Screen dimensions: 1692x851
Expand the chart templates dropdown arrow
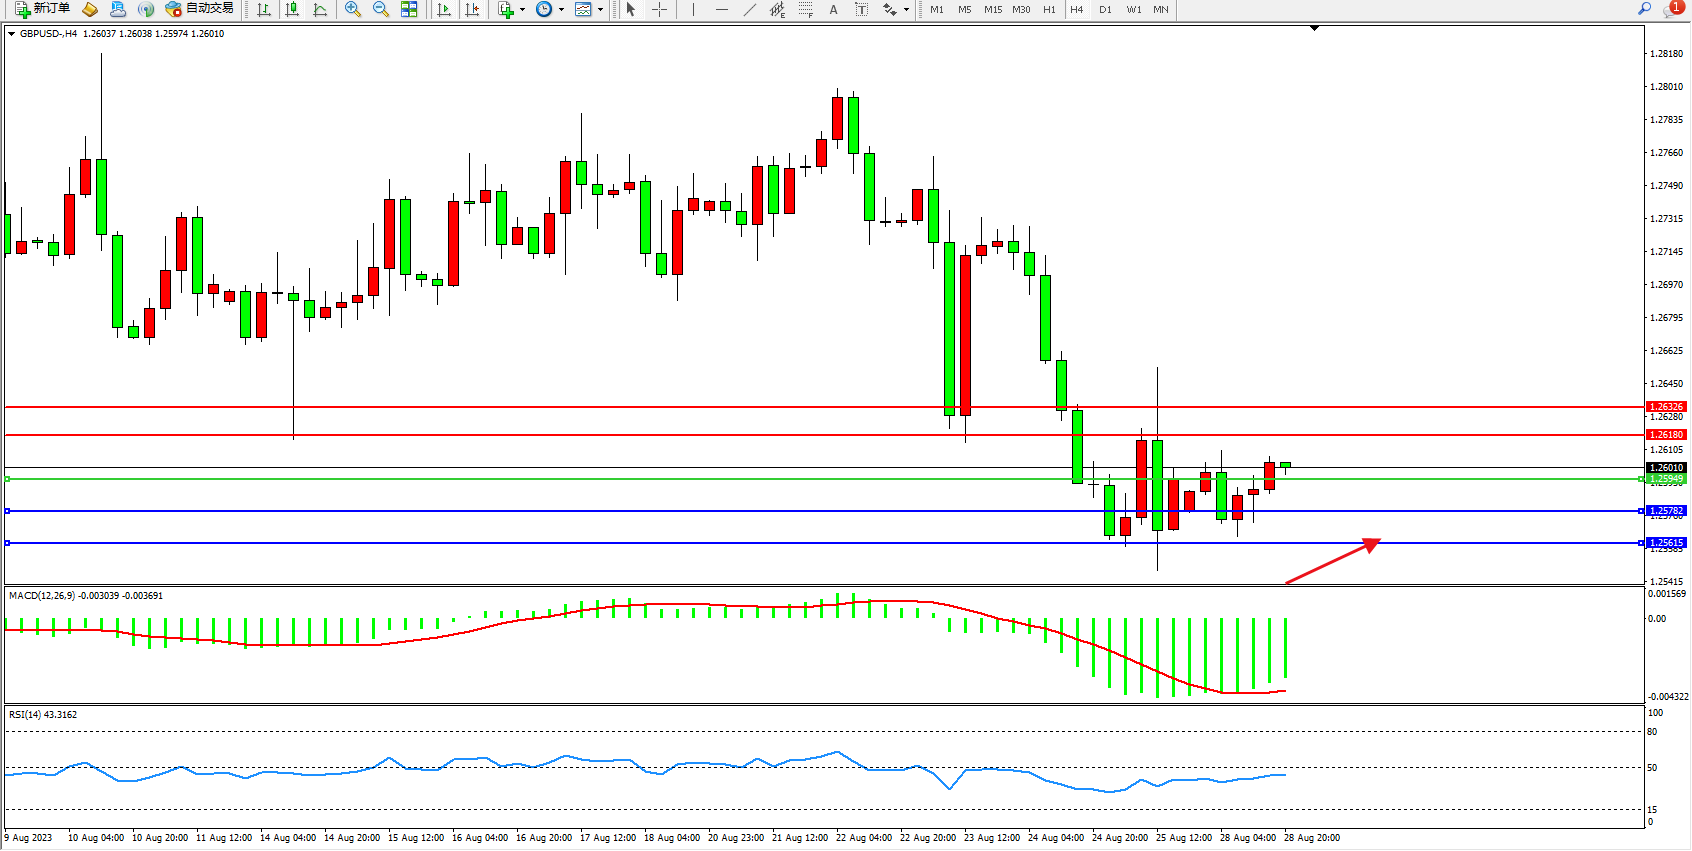pos(600,9)
